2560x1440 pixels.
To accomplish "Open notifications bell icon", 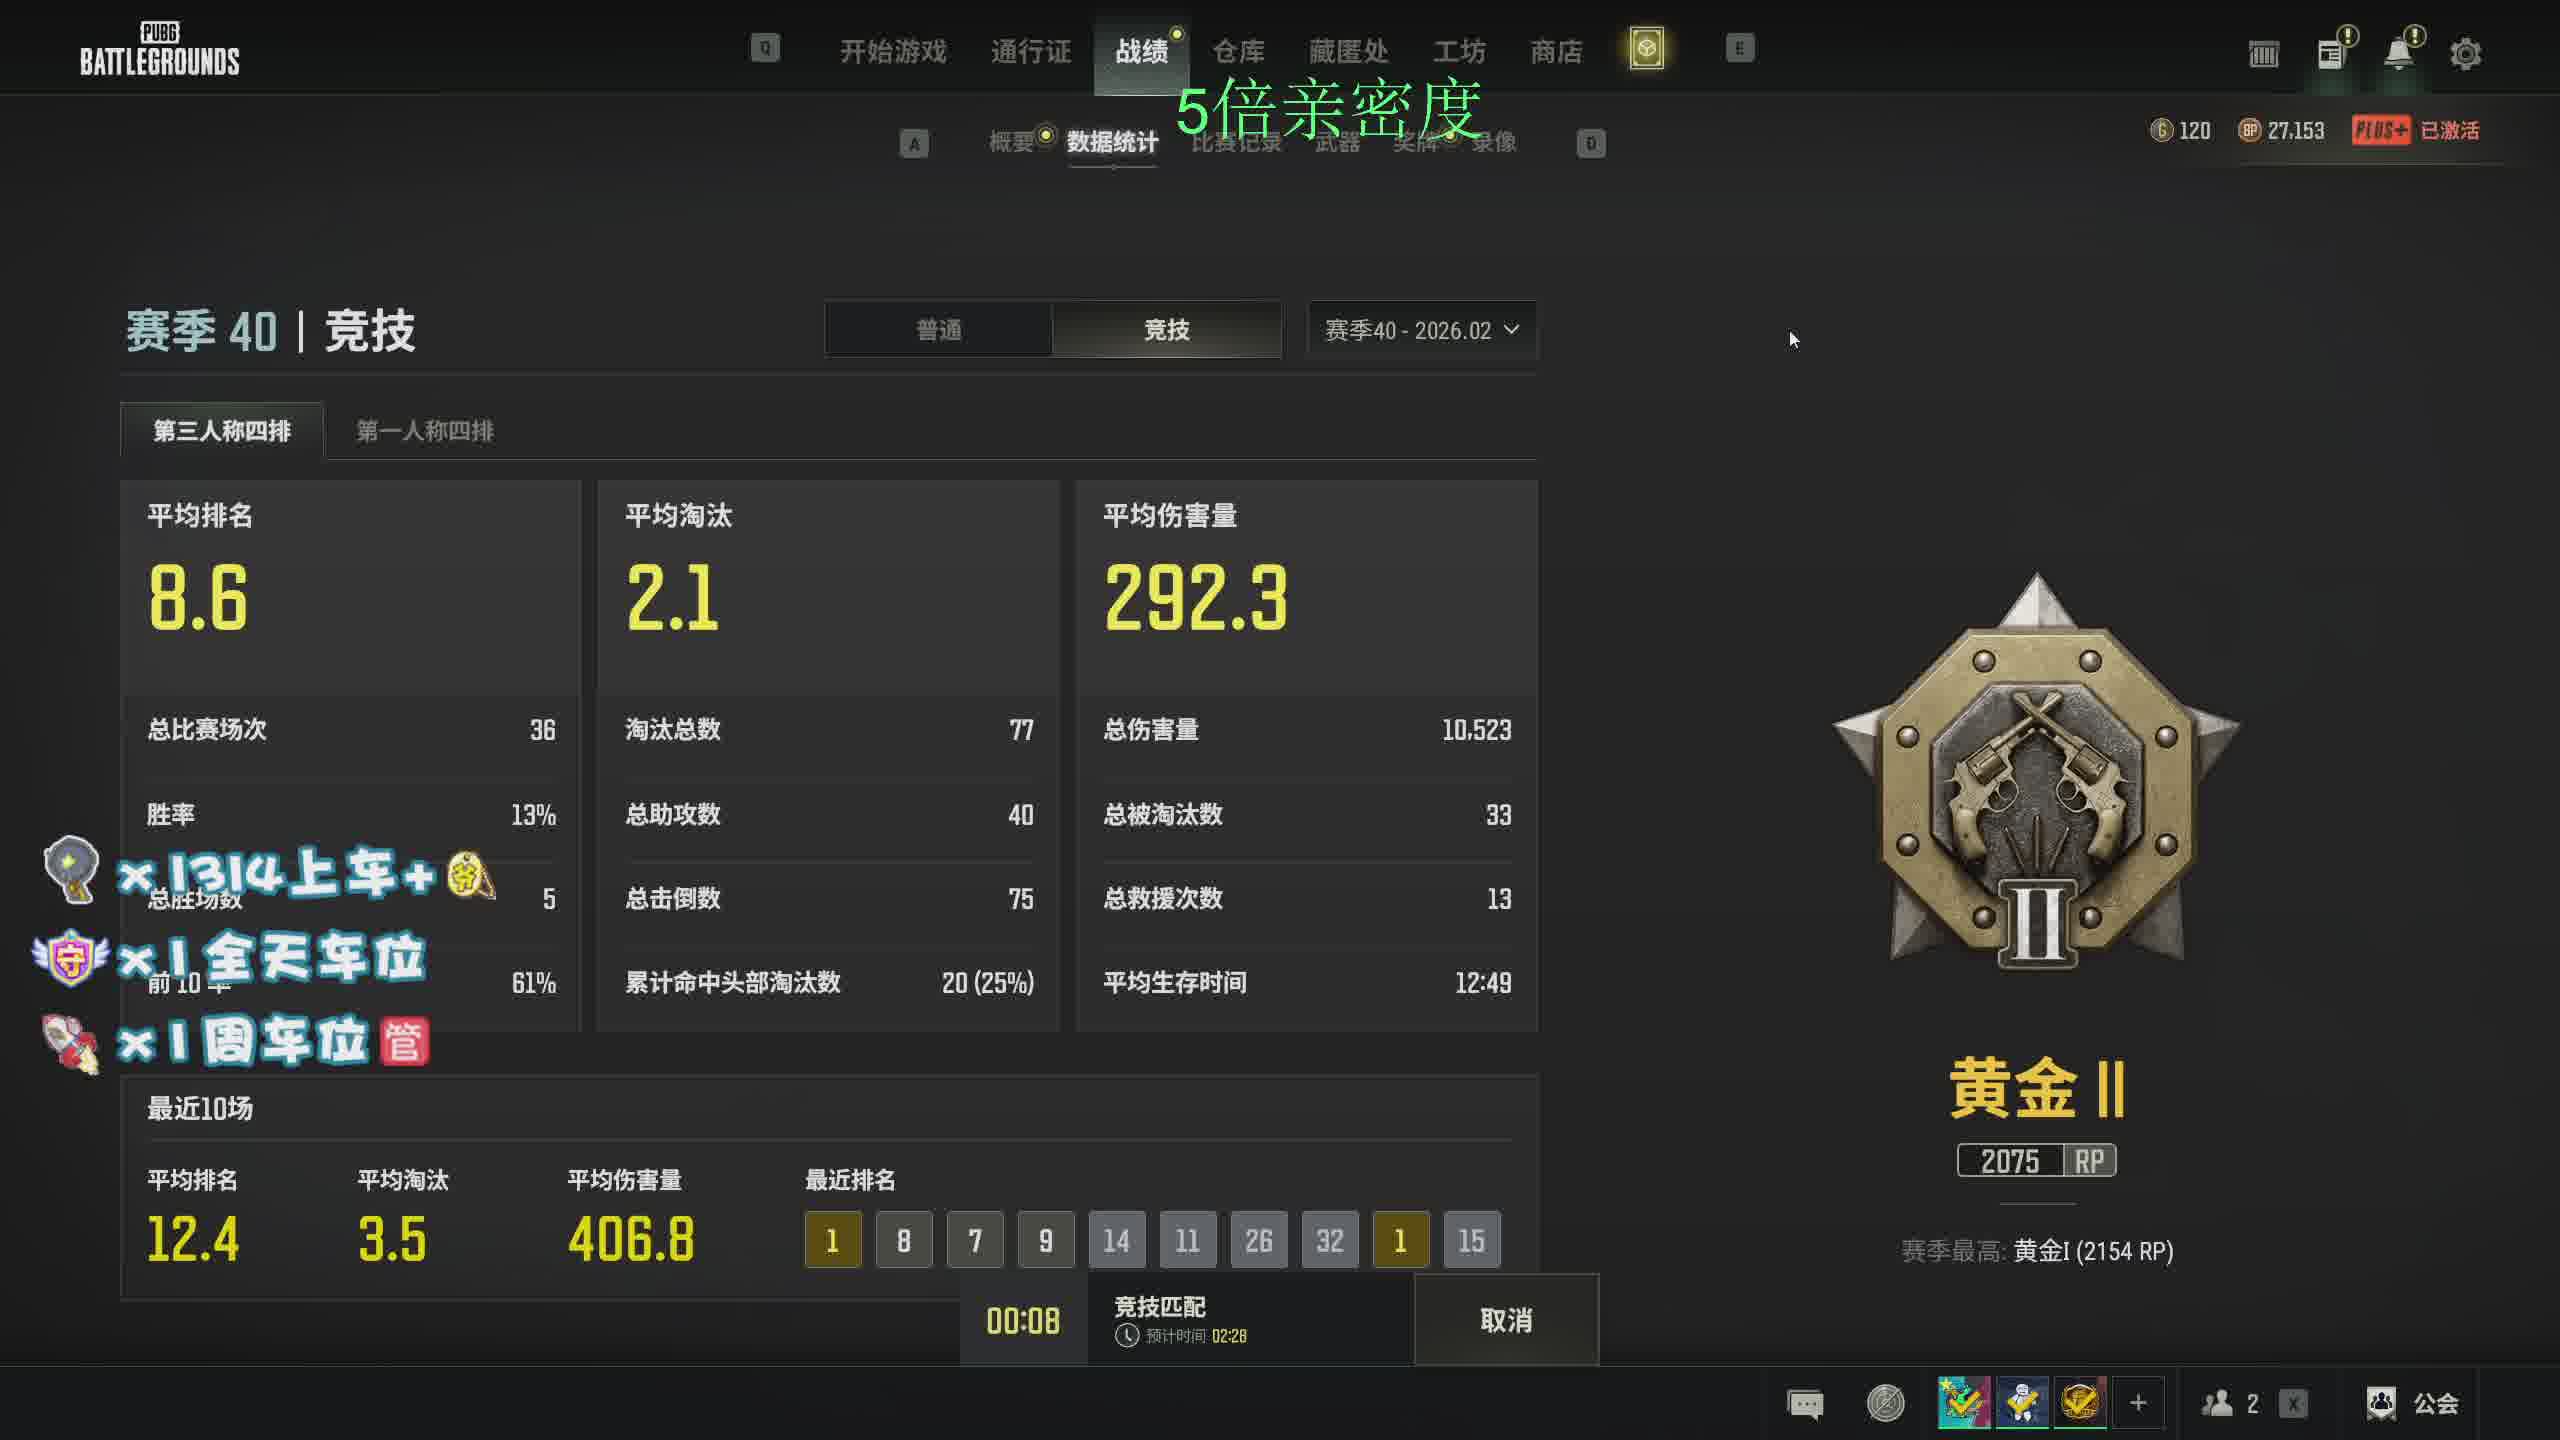I will (x=2398, y=53).
